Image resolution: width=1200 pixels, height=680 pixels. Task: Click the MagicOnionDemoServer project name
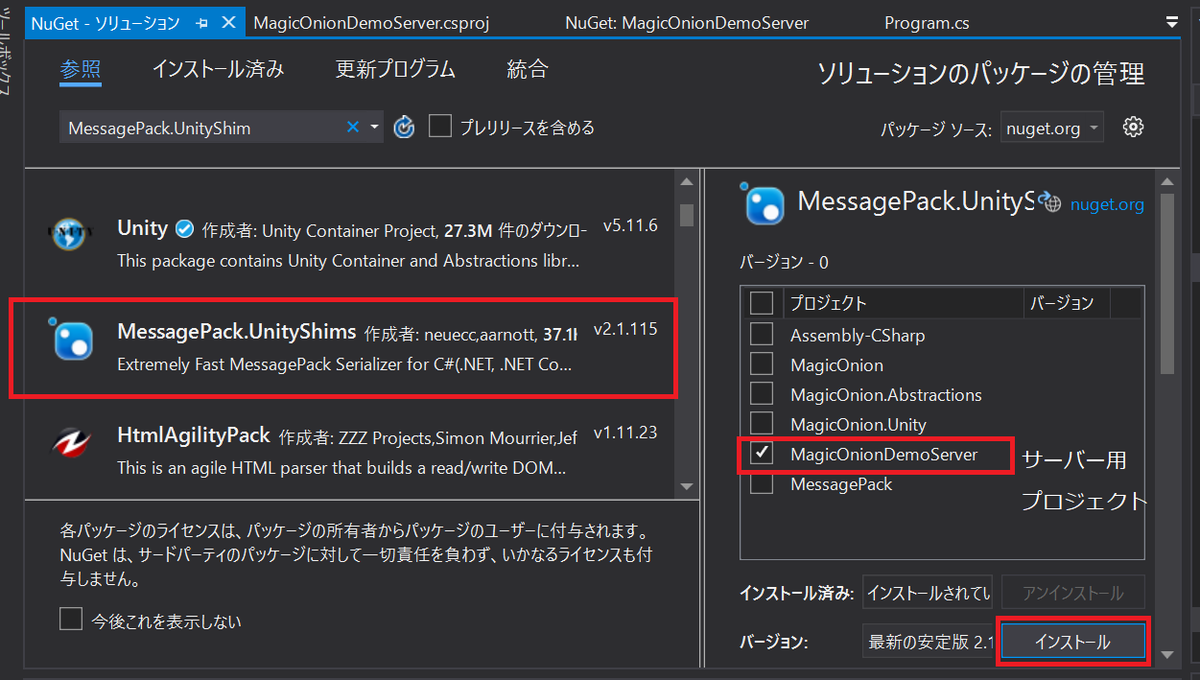(x=884, y=454)
